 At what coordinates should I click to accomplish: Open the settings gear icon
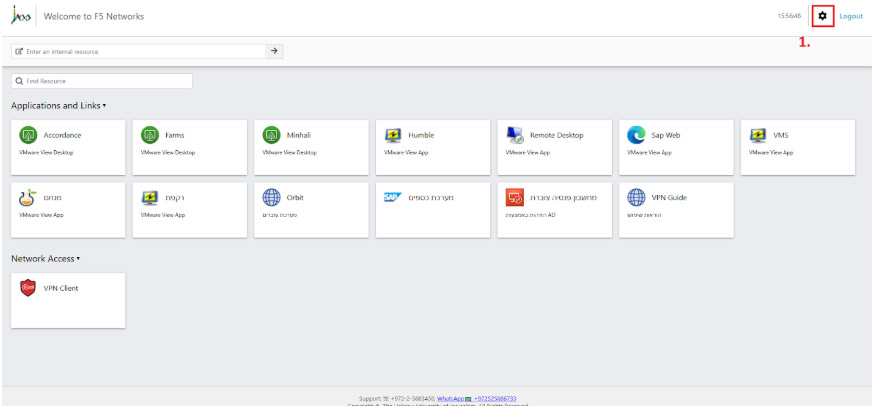point(822,16)
